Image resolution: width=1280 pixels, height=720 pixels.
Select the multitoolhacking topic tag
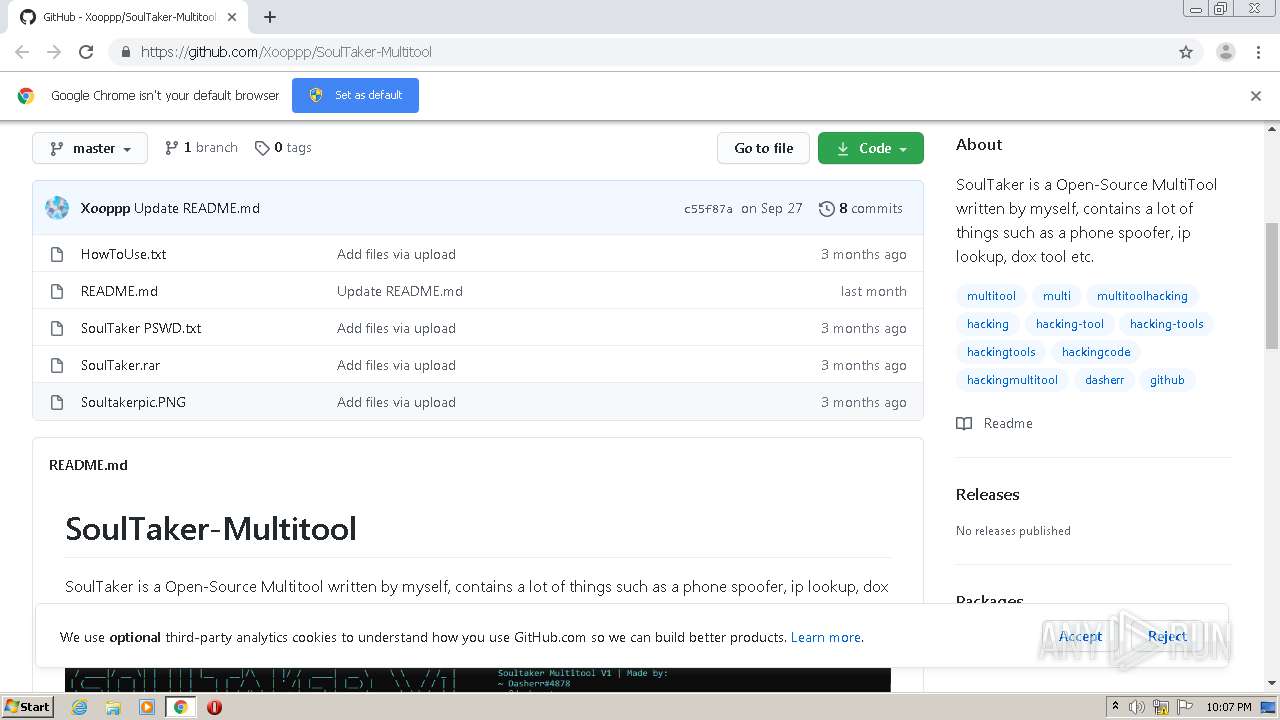(1142, 296)
